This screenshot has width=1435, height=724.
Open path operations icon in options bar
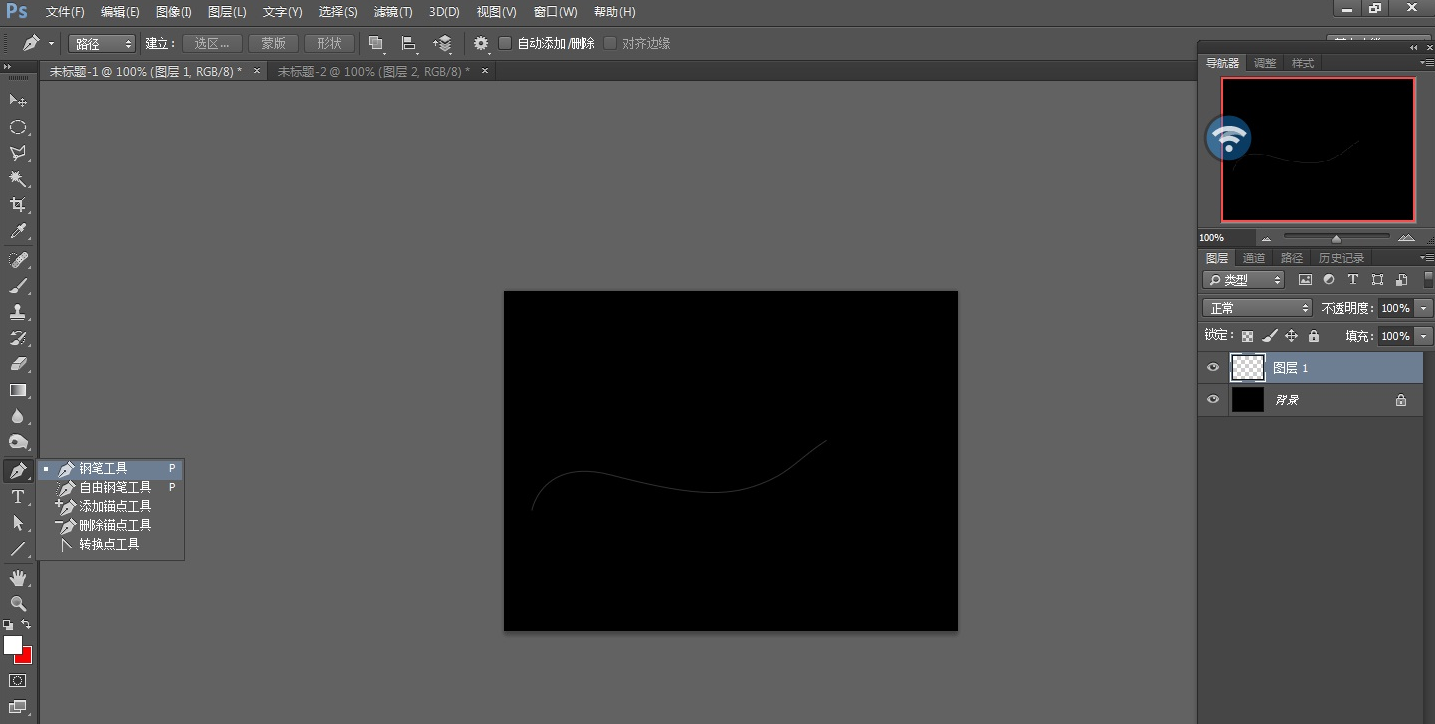pos(376,43)
